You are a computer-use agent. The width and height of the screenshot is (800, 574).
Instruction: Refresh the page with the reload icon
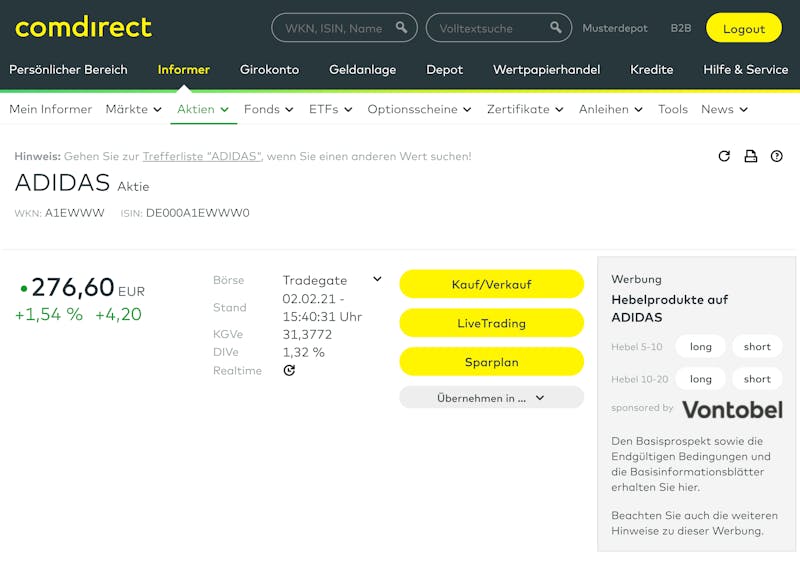(x=724, y=156)
